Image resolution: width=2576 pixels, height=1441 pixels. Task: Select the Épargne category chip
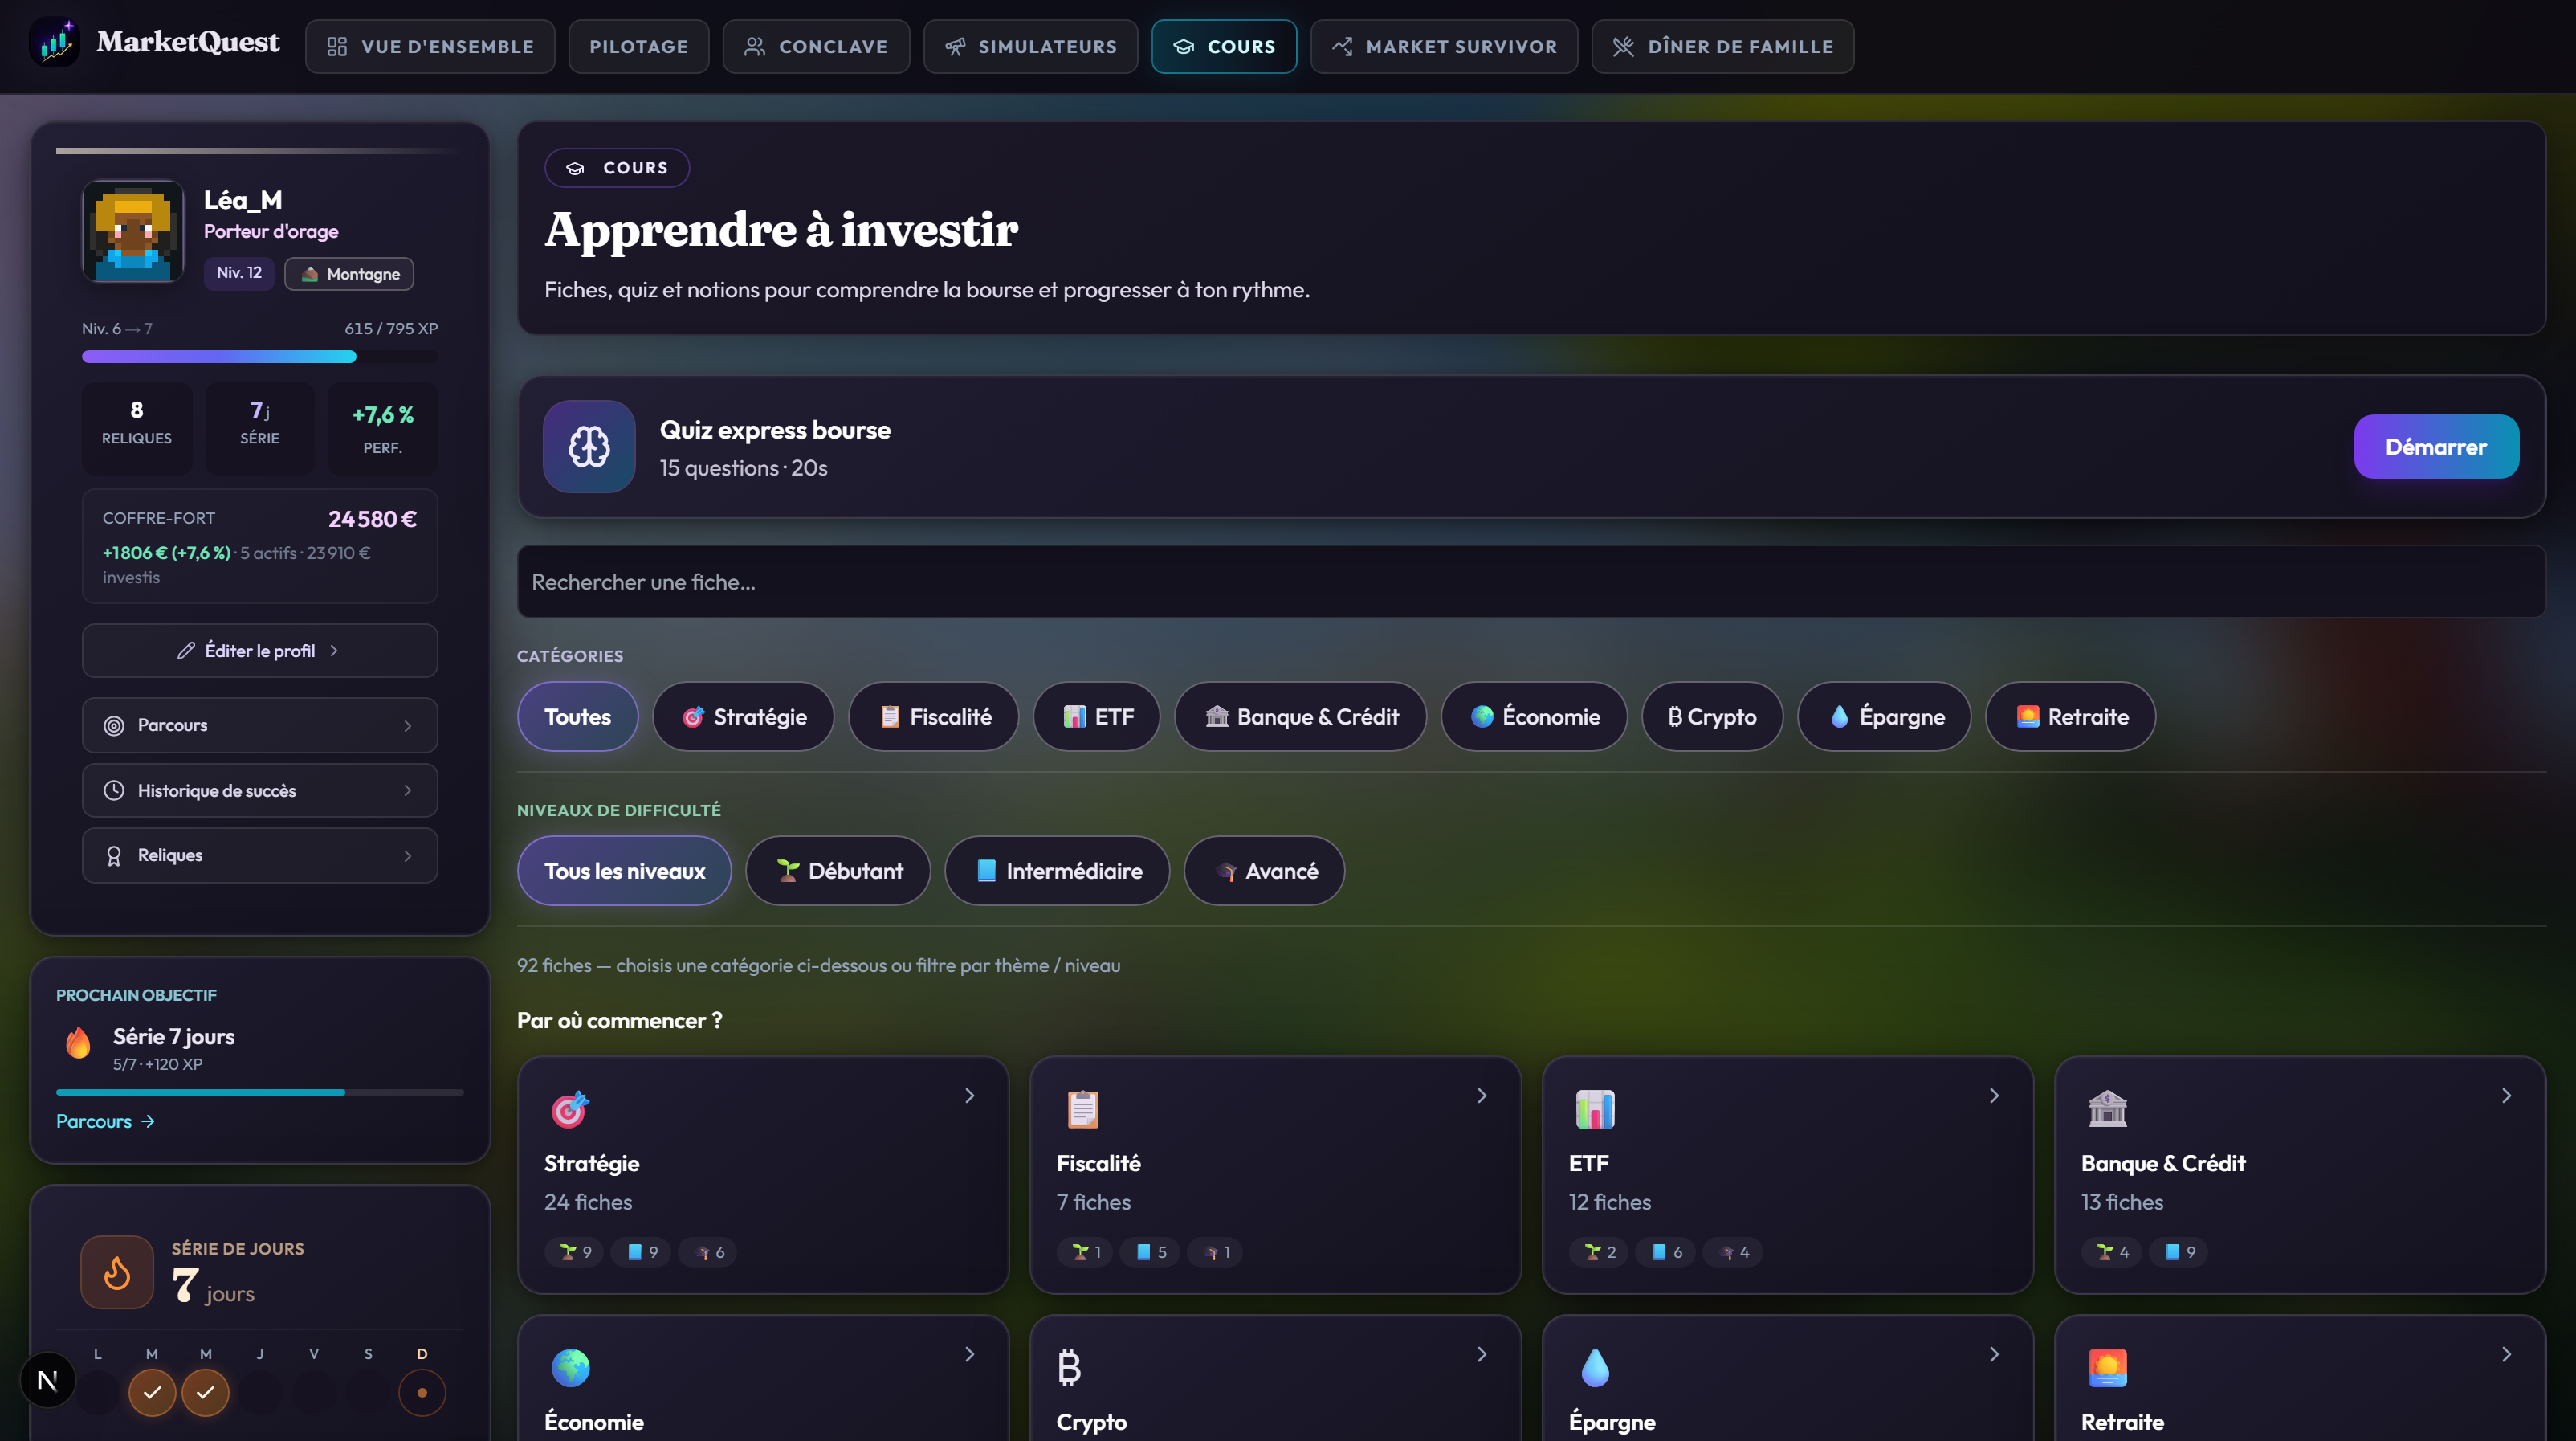click(1884, 717)
